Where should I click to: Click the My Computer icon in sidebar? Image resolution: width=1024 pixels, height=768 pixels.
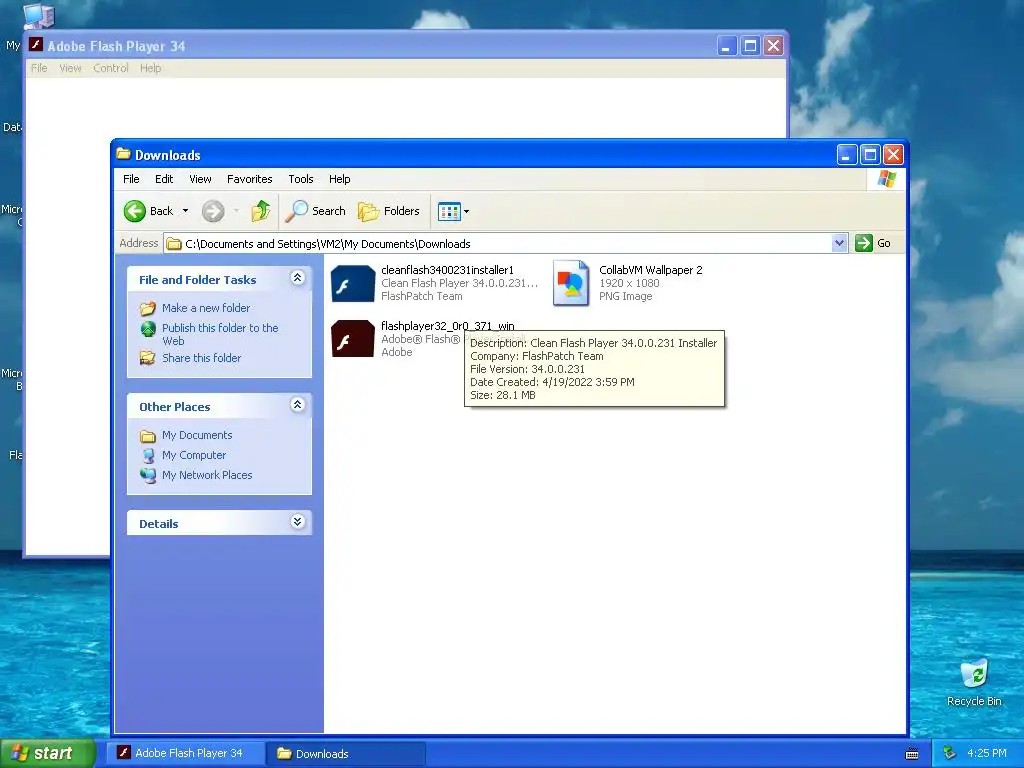pyautogui.click(x=148, y=455)
